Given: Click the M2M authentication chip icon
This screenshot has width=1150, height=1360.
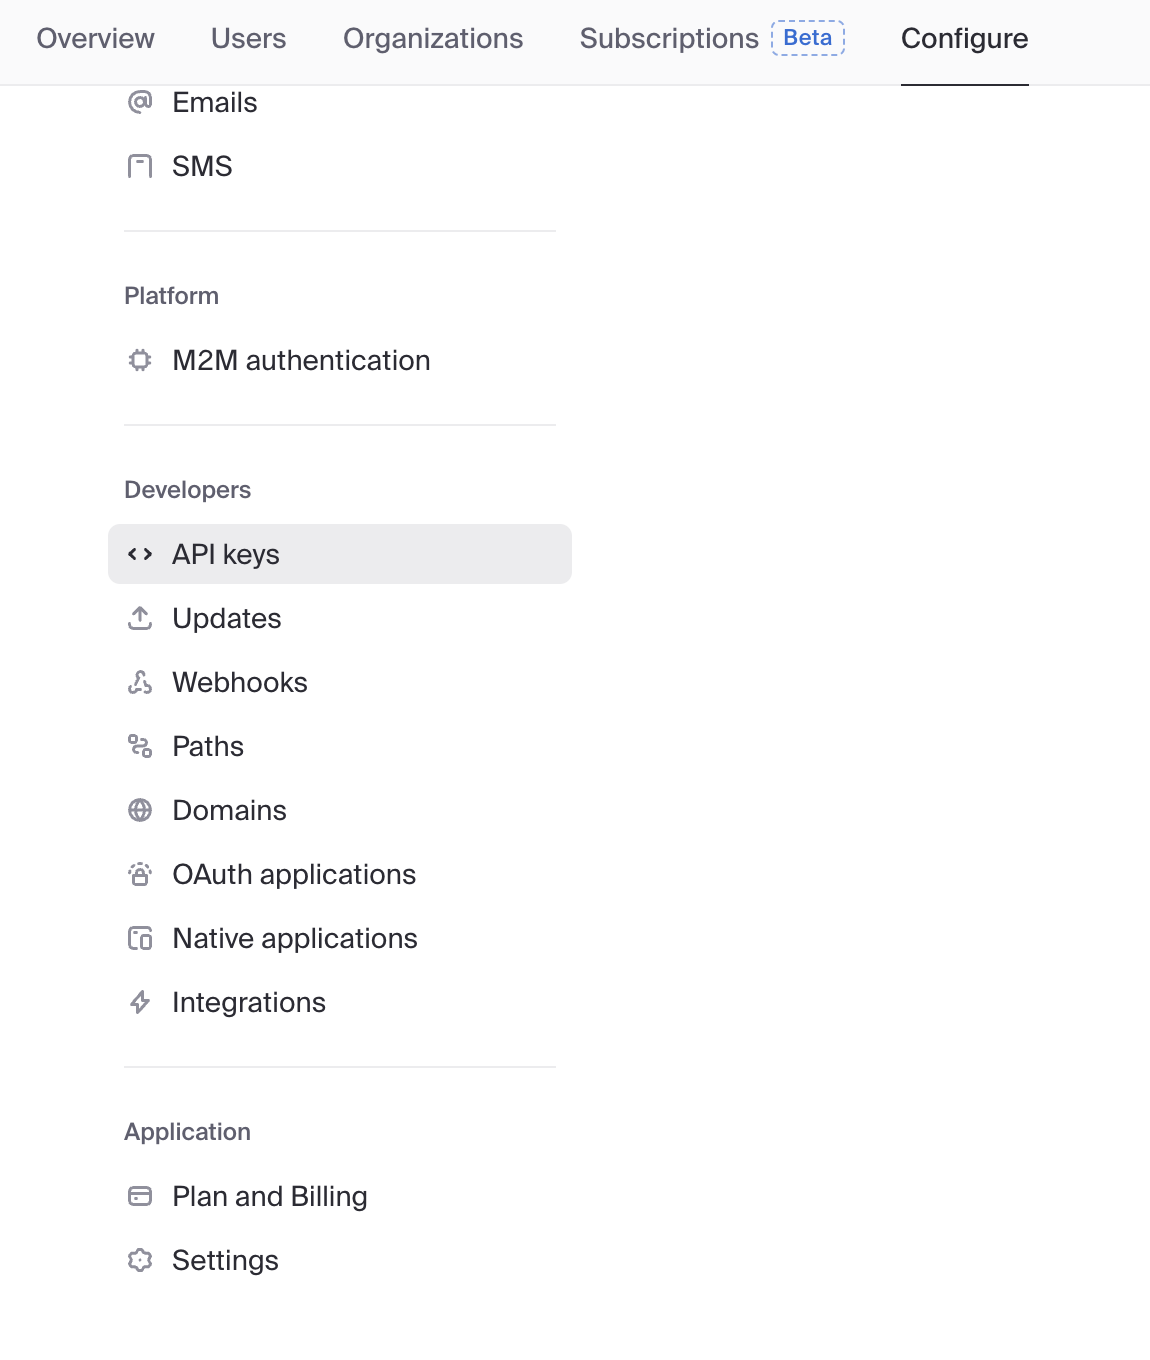Looking at the screenshot, I should pyautogui.click(x=140, y=360).
